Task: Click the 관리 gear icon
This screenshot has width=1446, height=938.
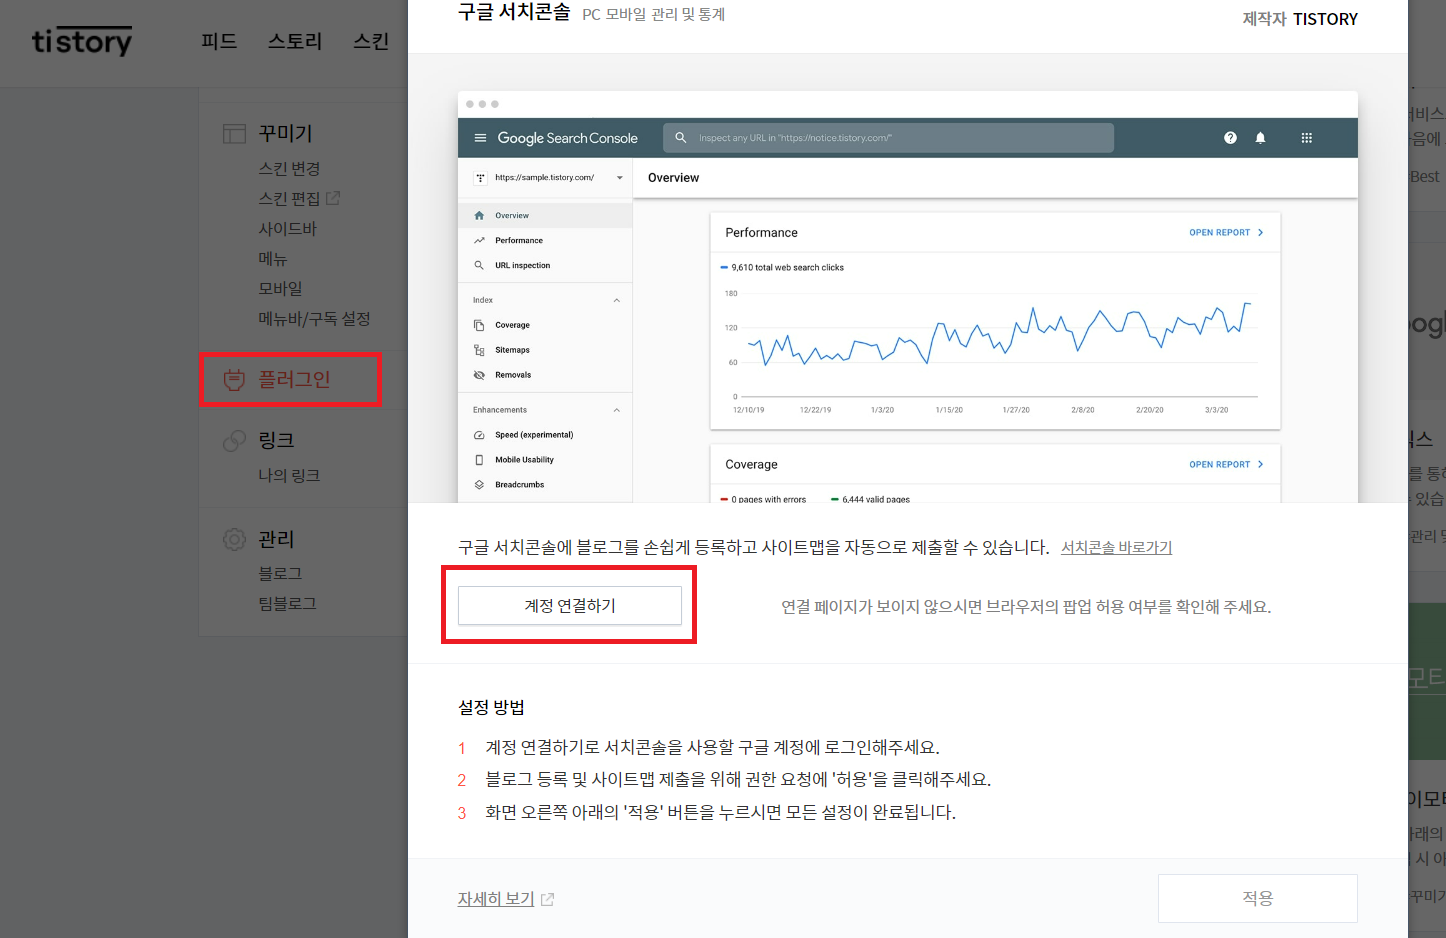Action: (234, 539)
